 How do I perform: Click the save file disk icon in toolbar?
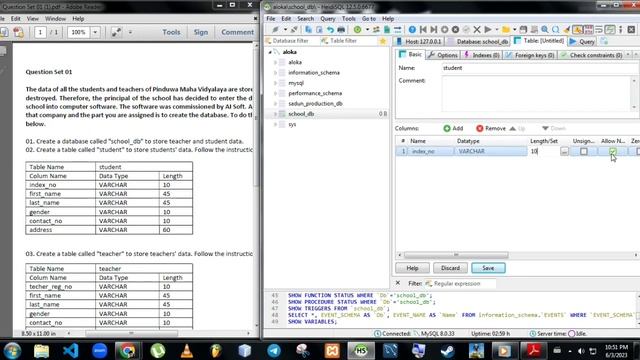523,29
